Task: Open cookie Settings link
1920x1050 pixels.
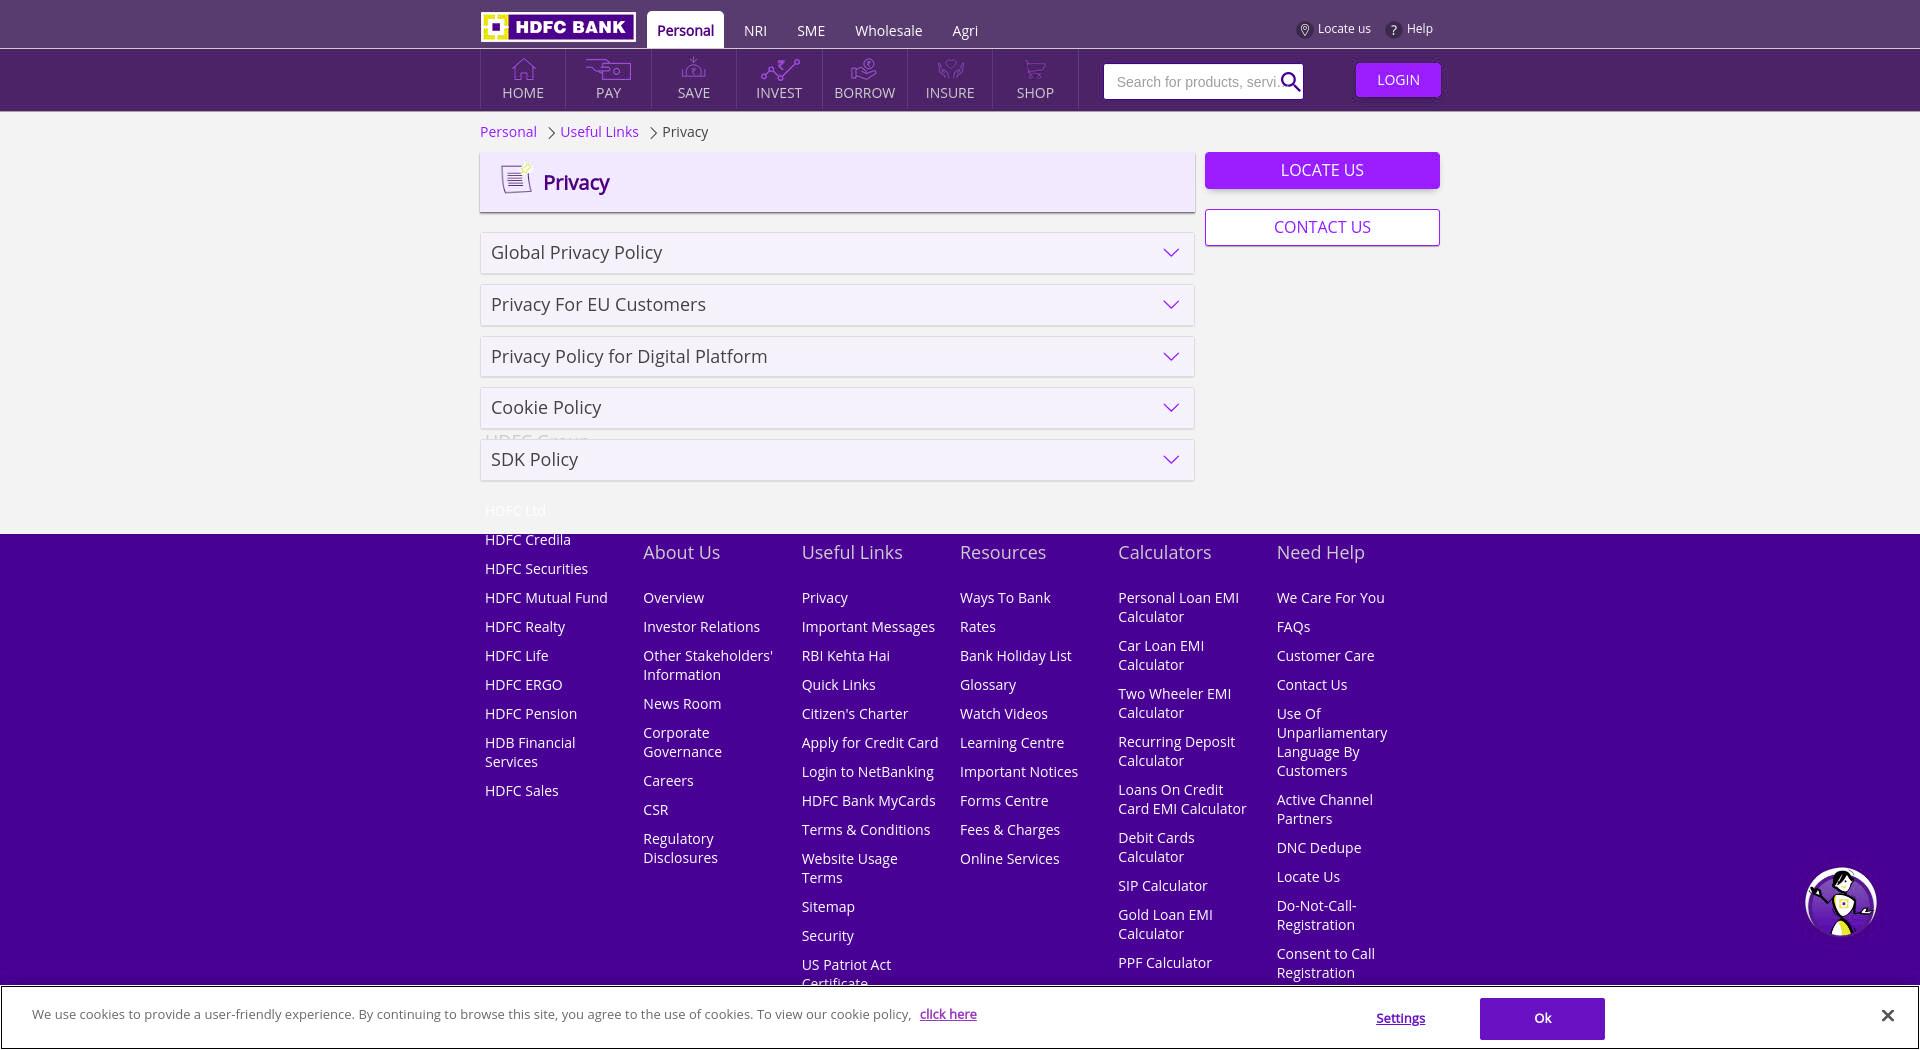Action: (x=1400, y=1018)
